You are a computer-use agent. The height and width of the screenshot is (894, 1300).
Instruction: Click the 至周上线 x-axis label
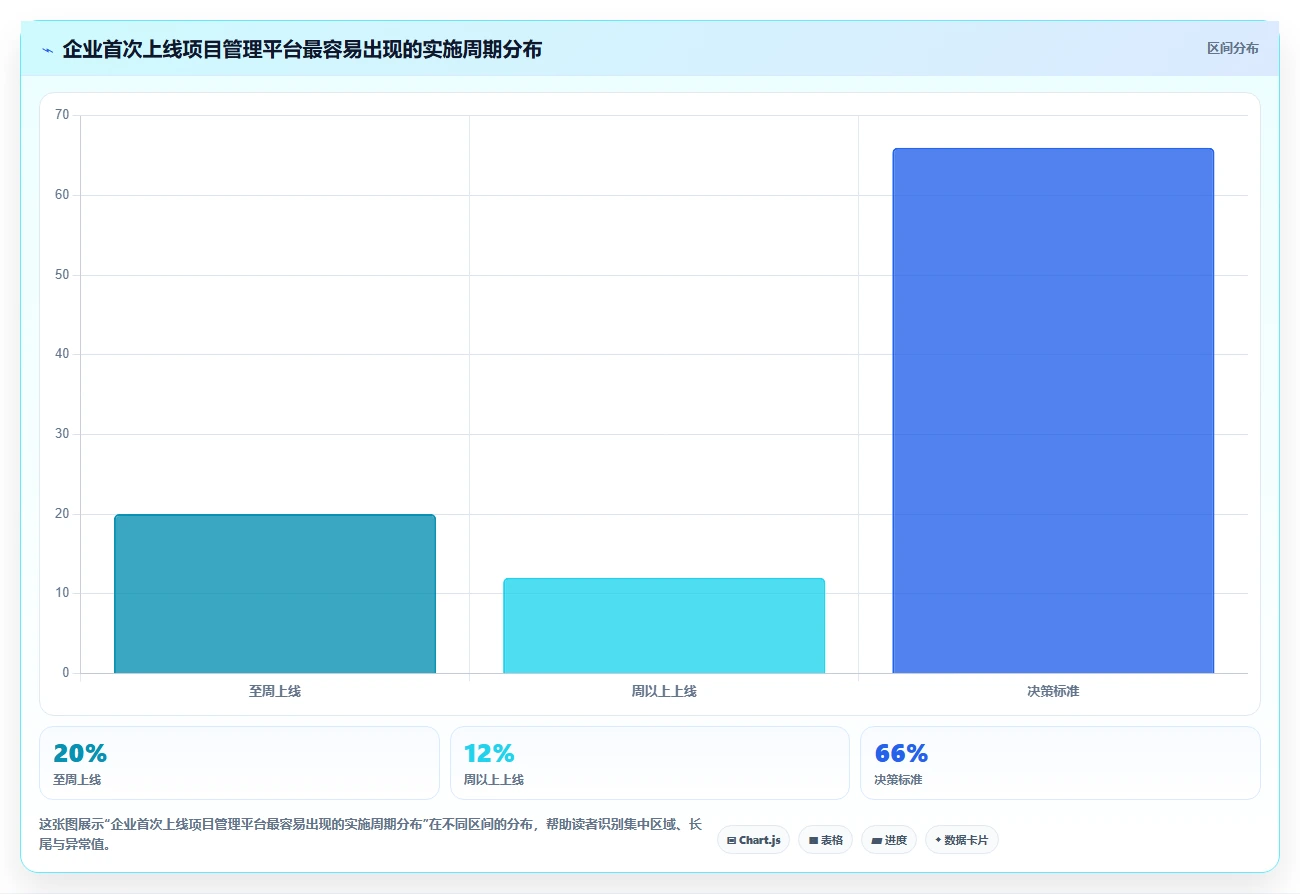275,691
